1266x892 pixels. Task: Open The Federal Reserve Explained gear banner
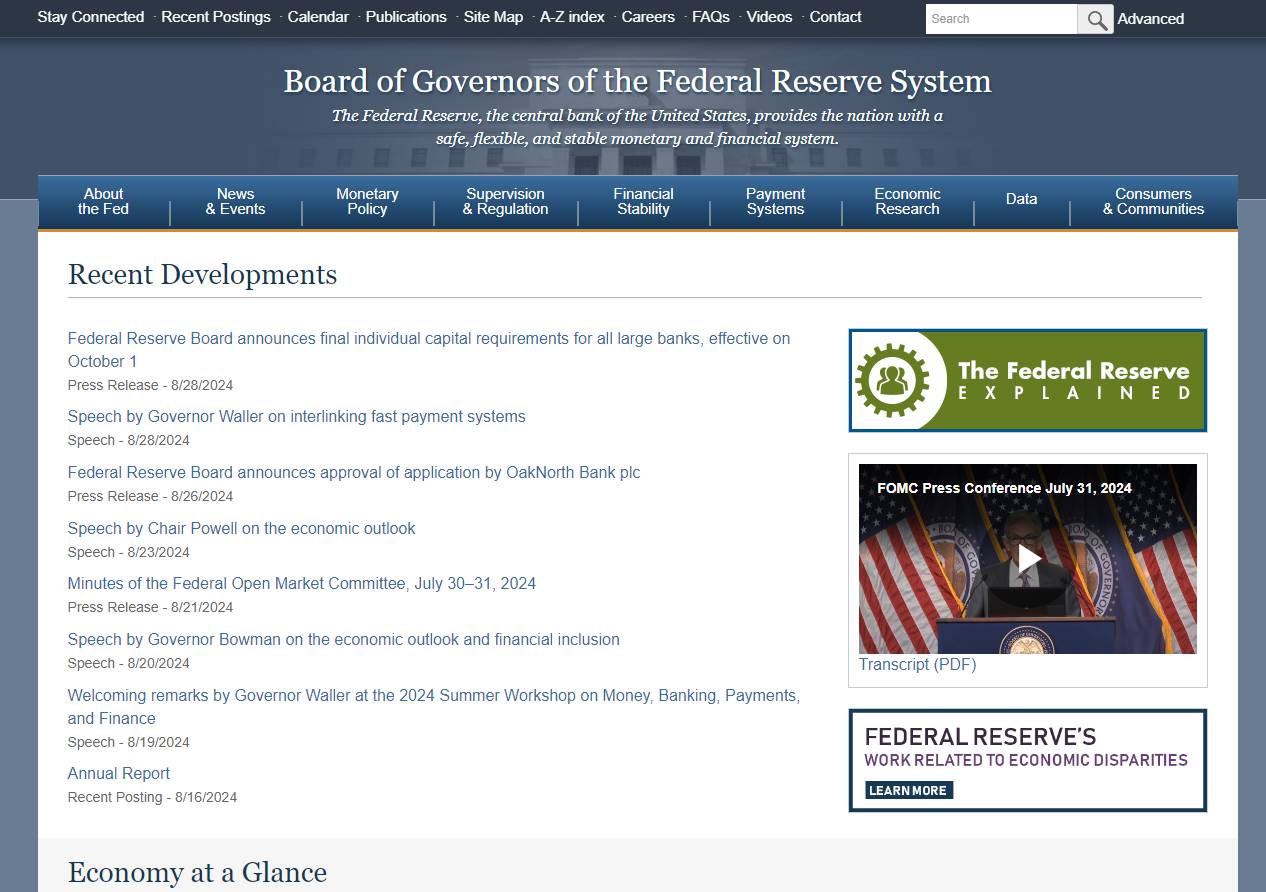click(x=1028, y=380)
